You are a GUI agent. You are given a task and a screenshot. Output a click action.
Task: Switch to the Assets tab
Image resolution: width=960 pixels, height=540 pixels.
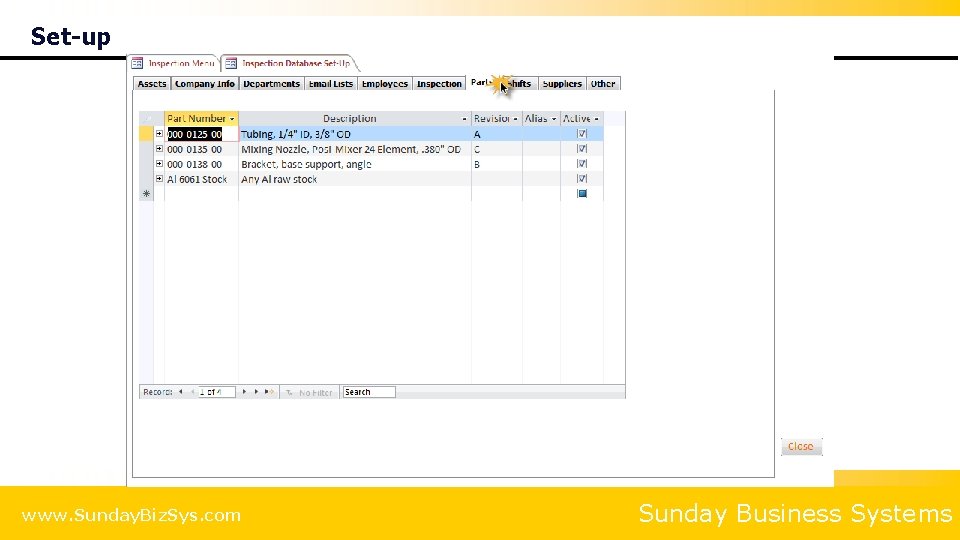tap(152, 84)
